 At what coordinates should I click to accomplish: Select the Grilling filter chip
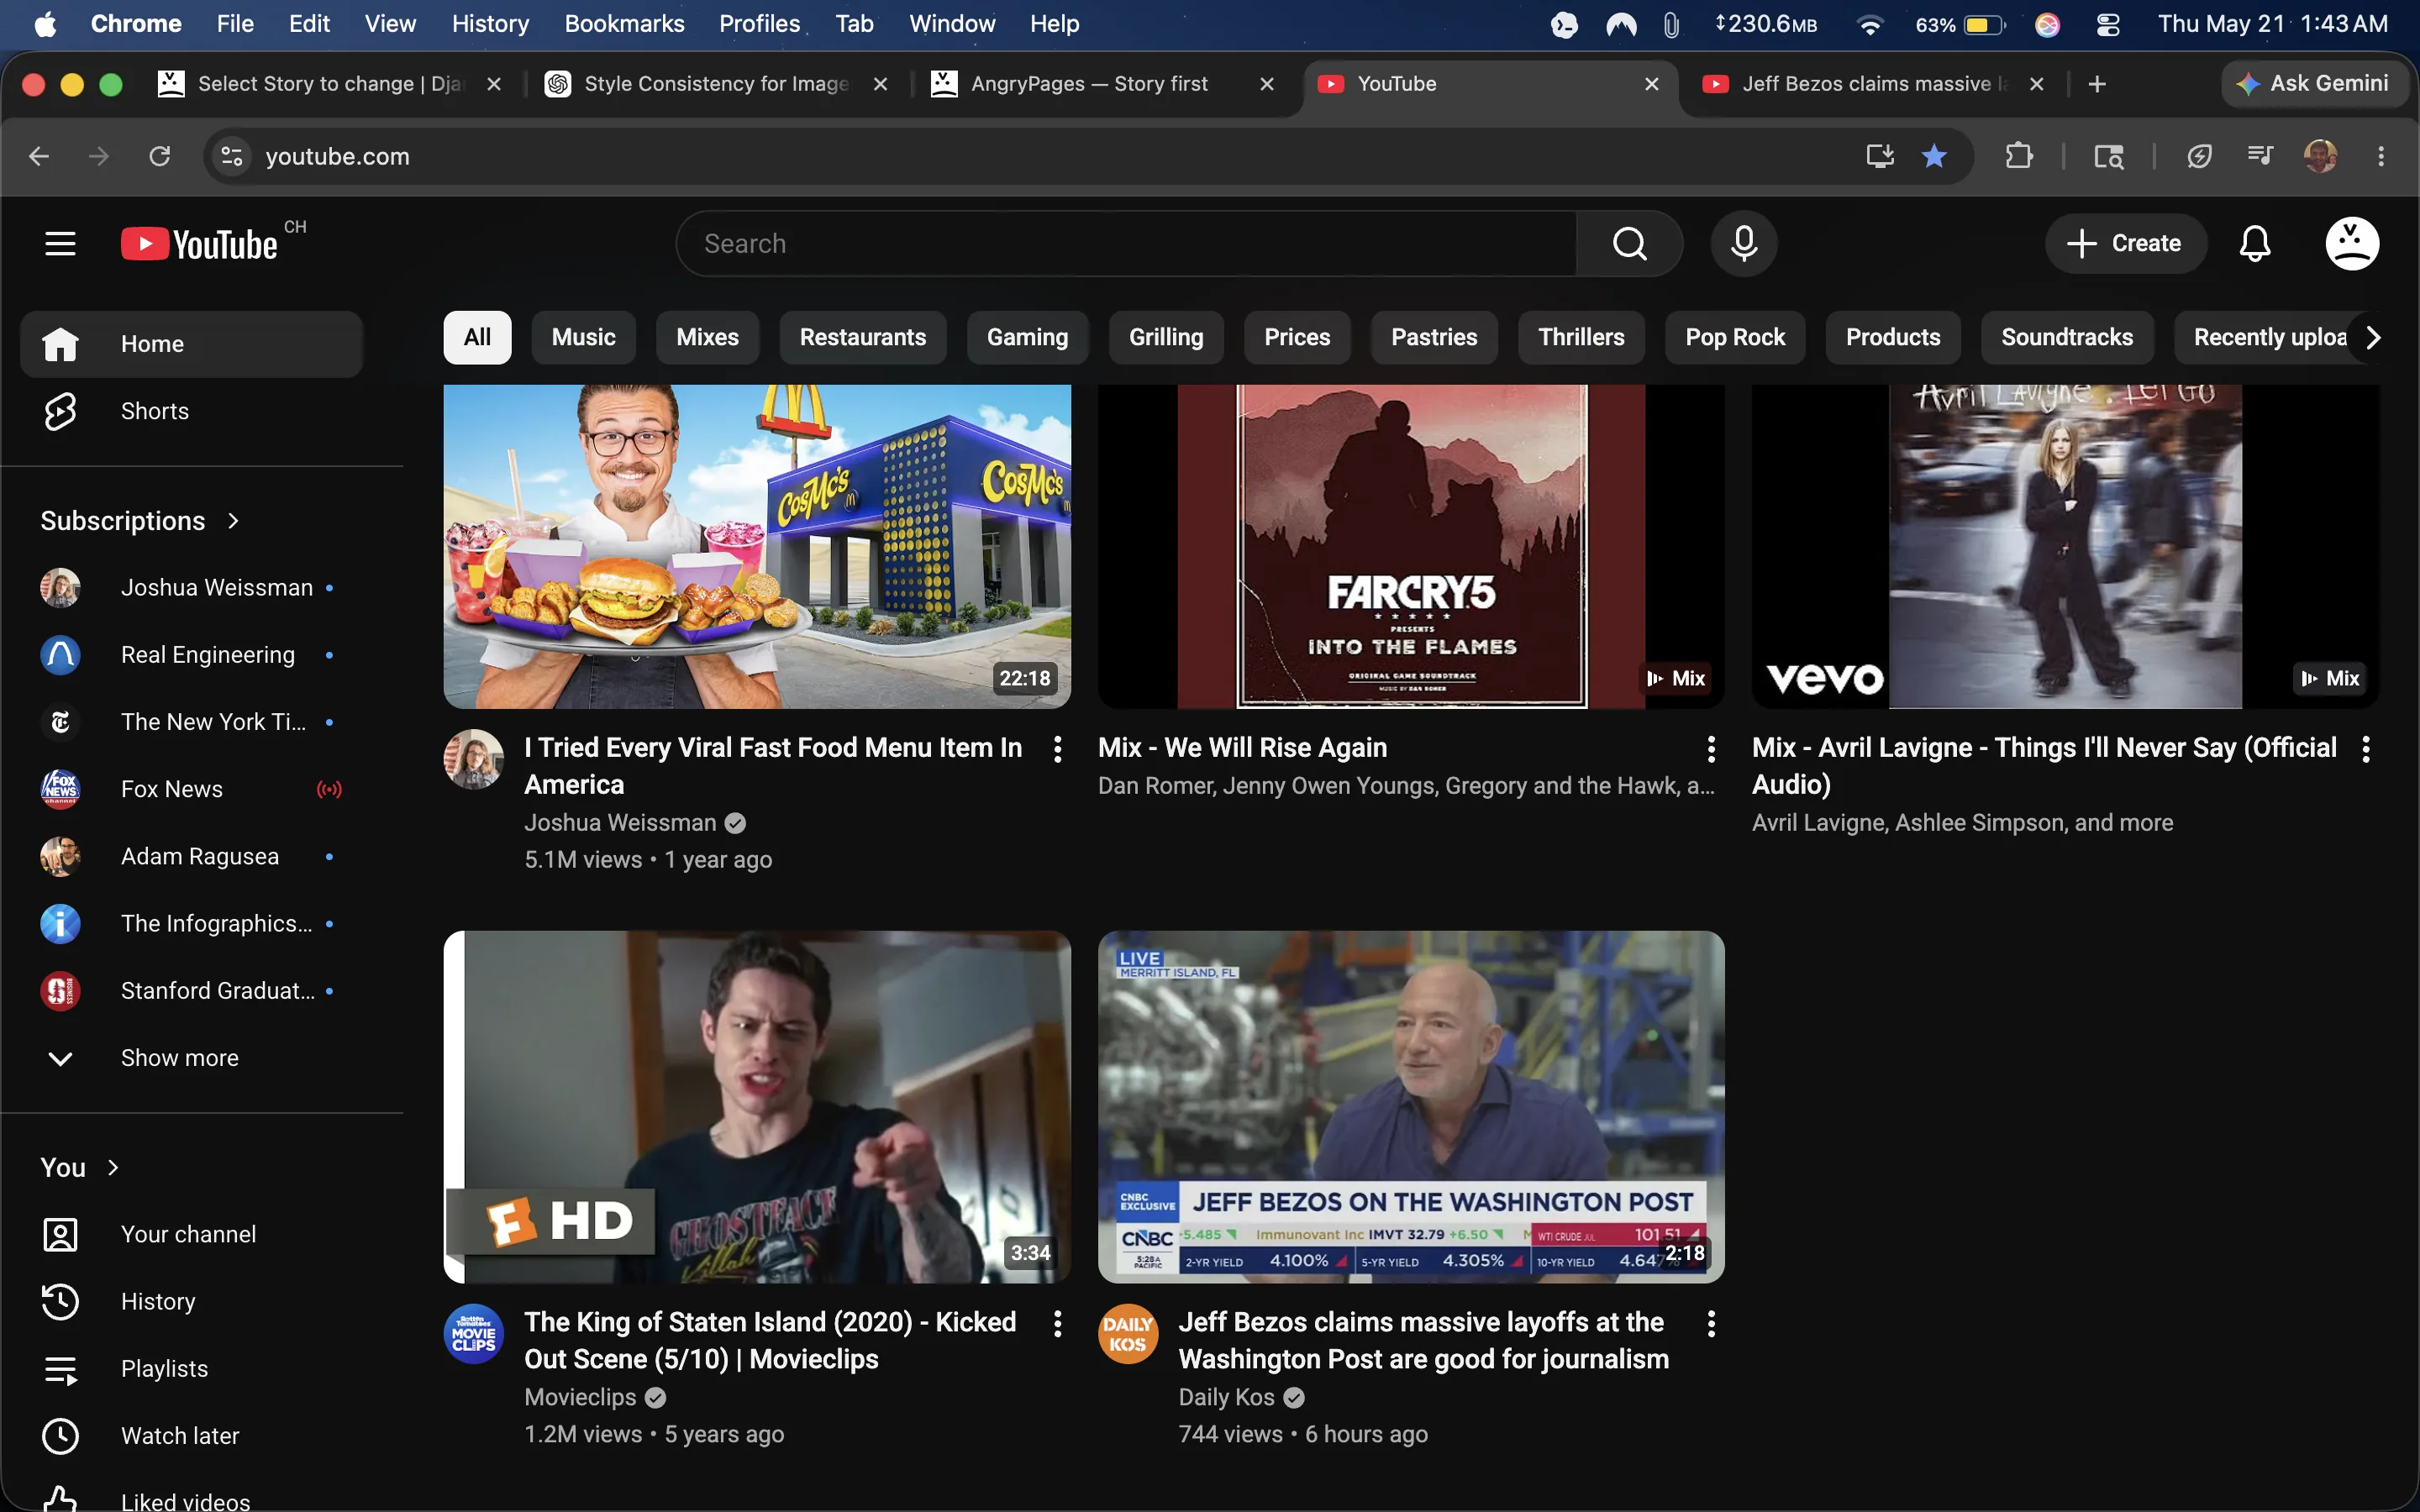(1166, 337)
